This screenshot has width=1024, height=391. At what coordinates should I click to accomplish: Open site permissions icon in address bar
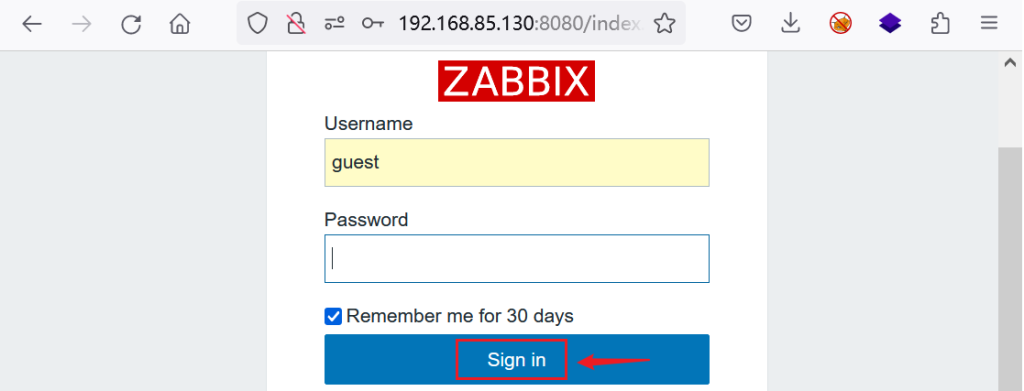coord(334,25)
